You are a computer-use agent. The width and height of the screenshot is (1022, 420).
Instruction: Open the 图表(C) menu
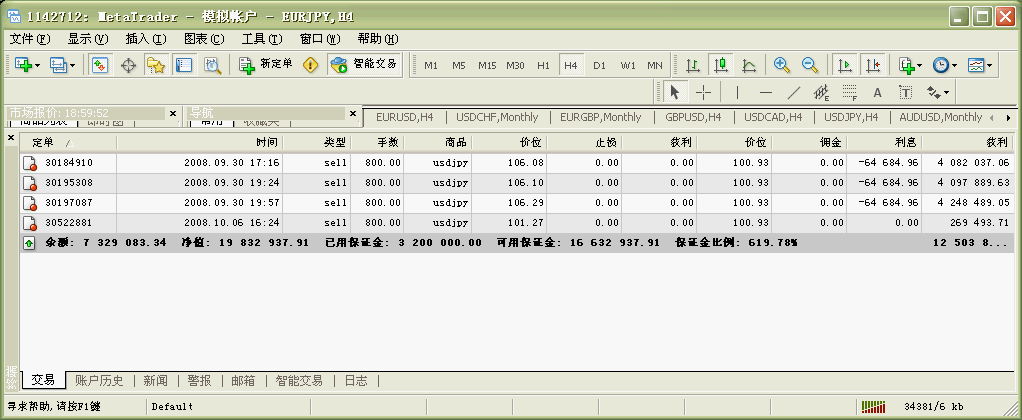click(204, 39)
